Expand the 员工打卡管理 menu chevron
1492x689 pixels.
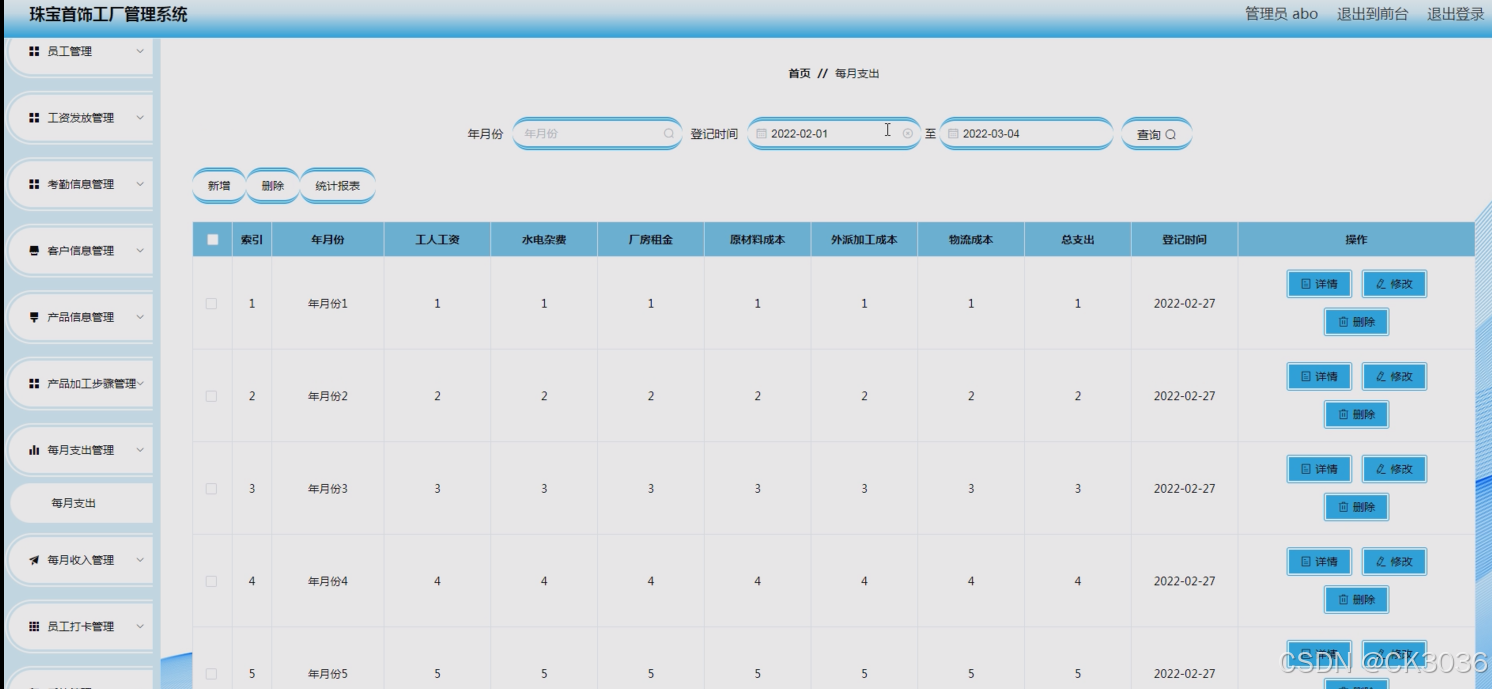click(x=139, y=627)
